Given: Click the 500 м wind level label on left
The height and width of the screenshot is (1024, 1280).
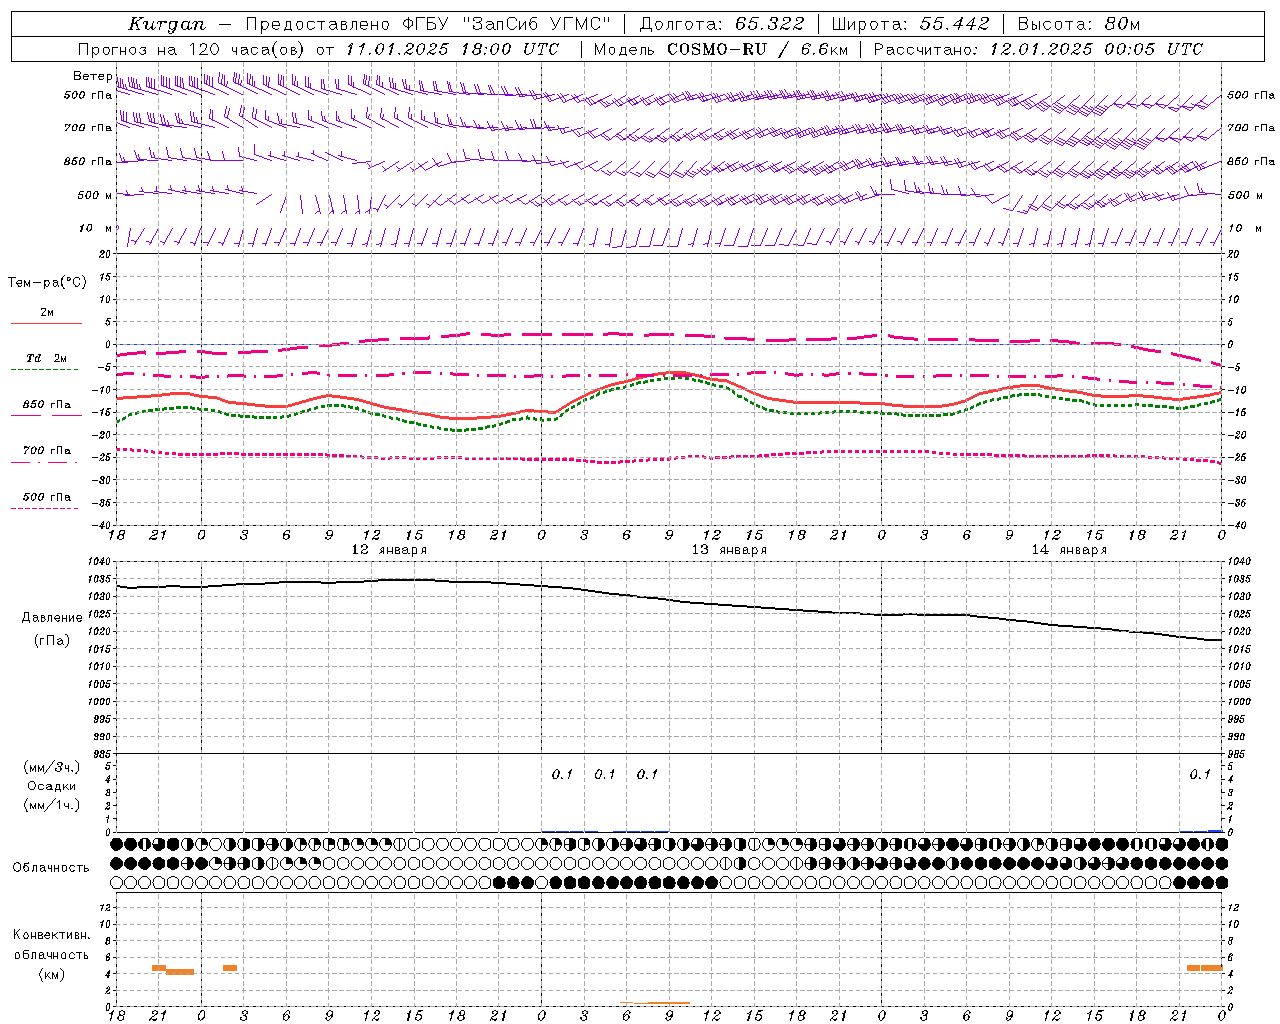Looking at the screenshot, I should pyautogui.click(x=95, y=195).
